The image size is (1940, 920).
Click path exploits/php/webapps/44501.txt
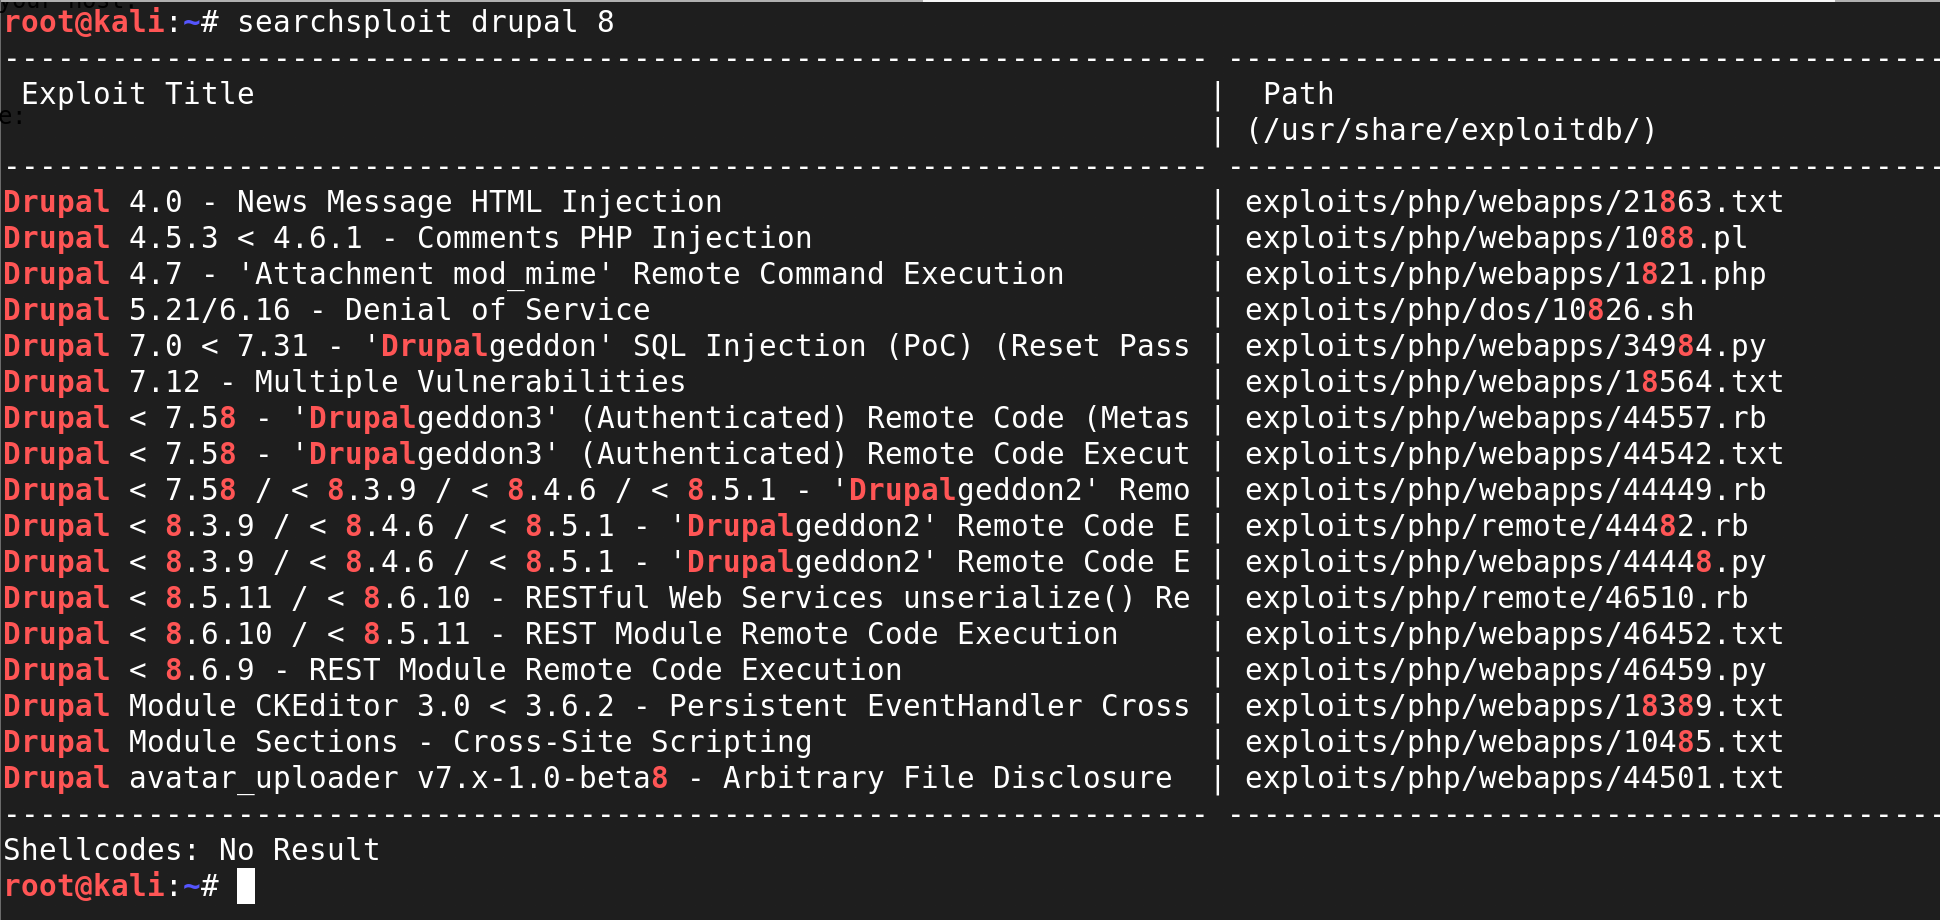pos(1514,778)
